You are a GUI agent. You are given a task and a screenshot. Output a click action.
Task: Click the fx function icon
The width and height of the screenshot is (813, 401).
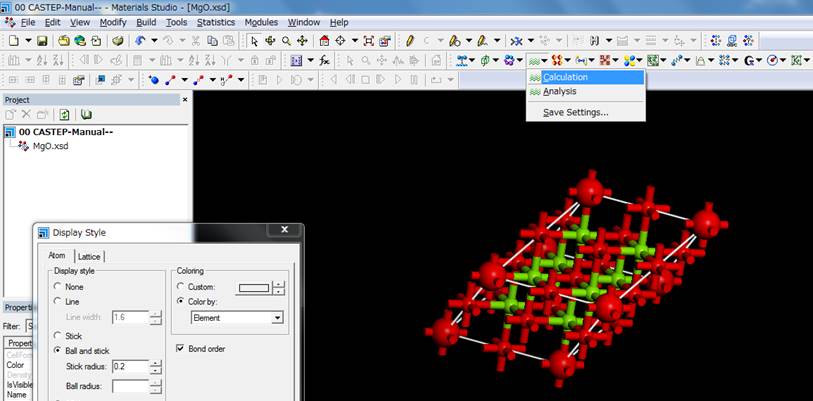point(324,60)
